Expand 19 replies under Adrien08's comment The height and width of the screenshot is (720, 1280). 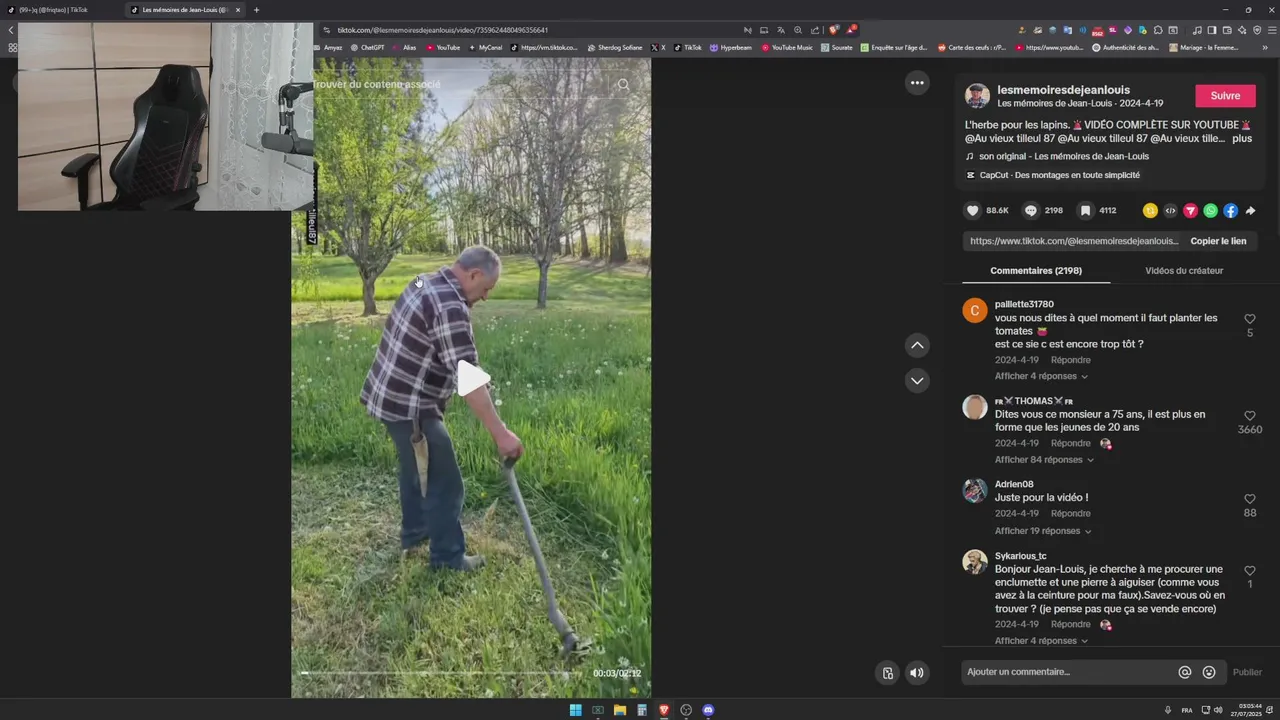(x=1043, y=531)
